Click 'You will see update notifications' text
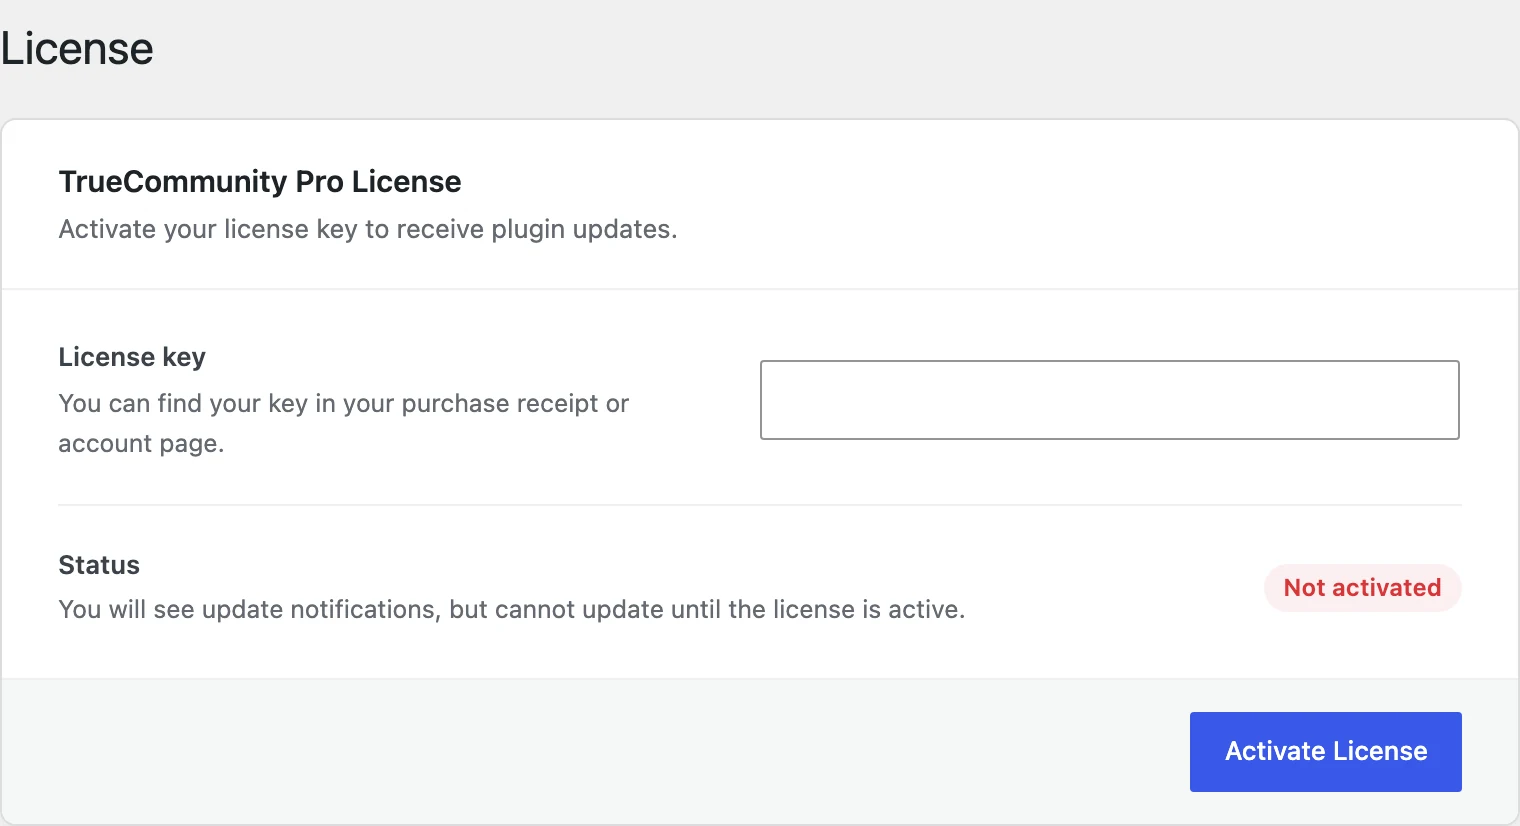Screen dimensions: 1520x826 coord(512,609)
